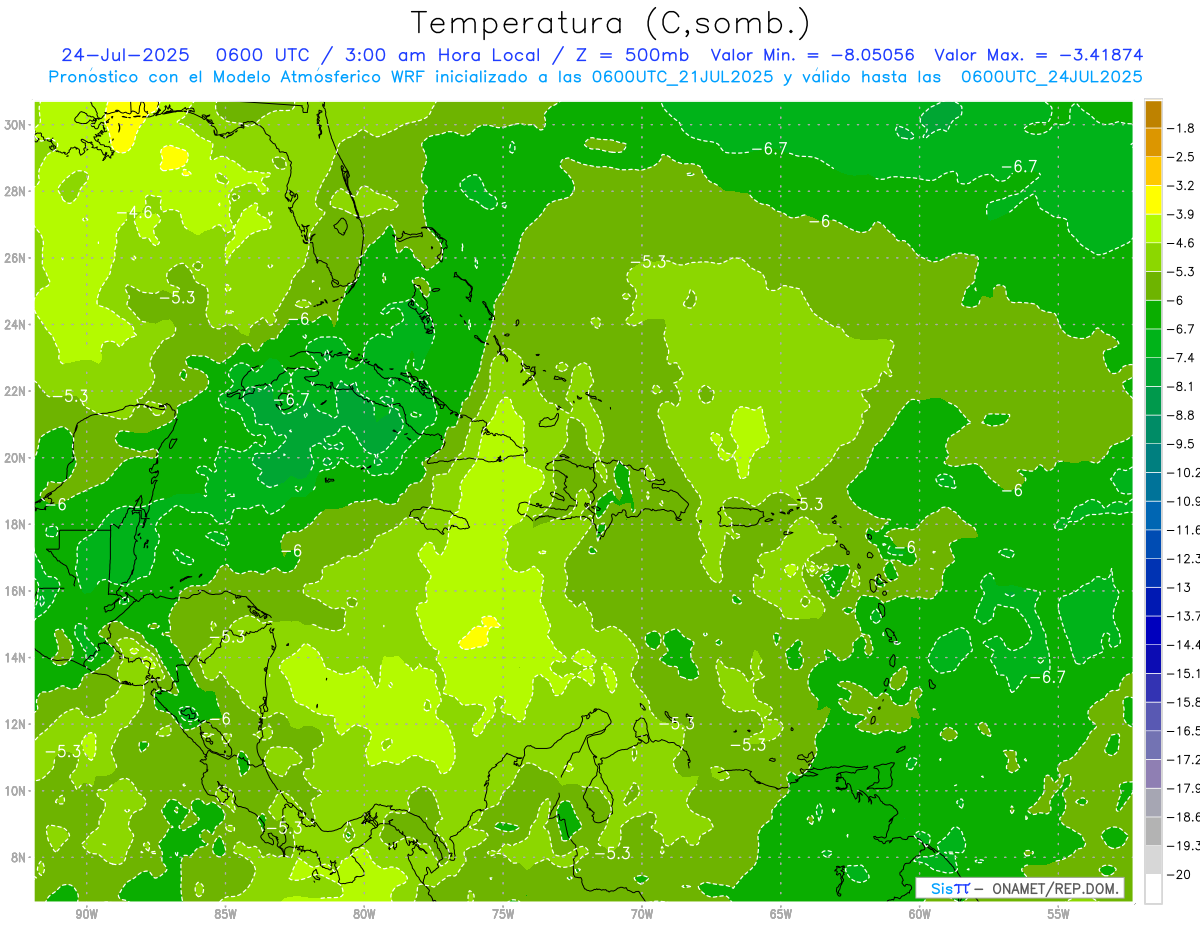Screen dimensions: 1200x927
Task: Click the '70W' longitude axis label
Action: 642,915
